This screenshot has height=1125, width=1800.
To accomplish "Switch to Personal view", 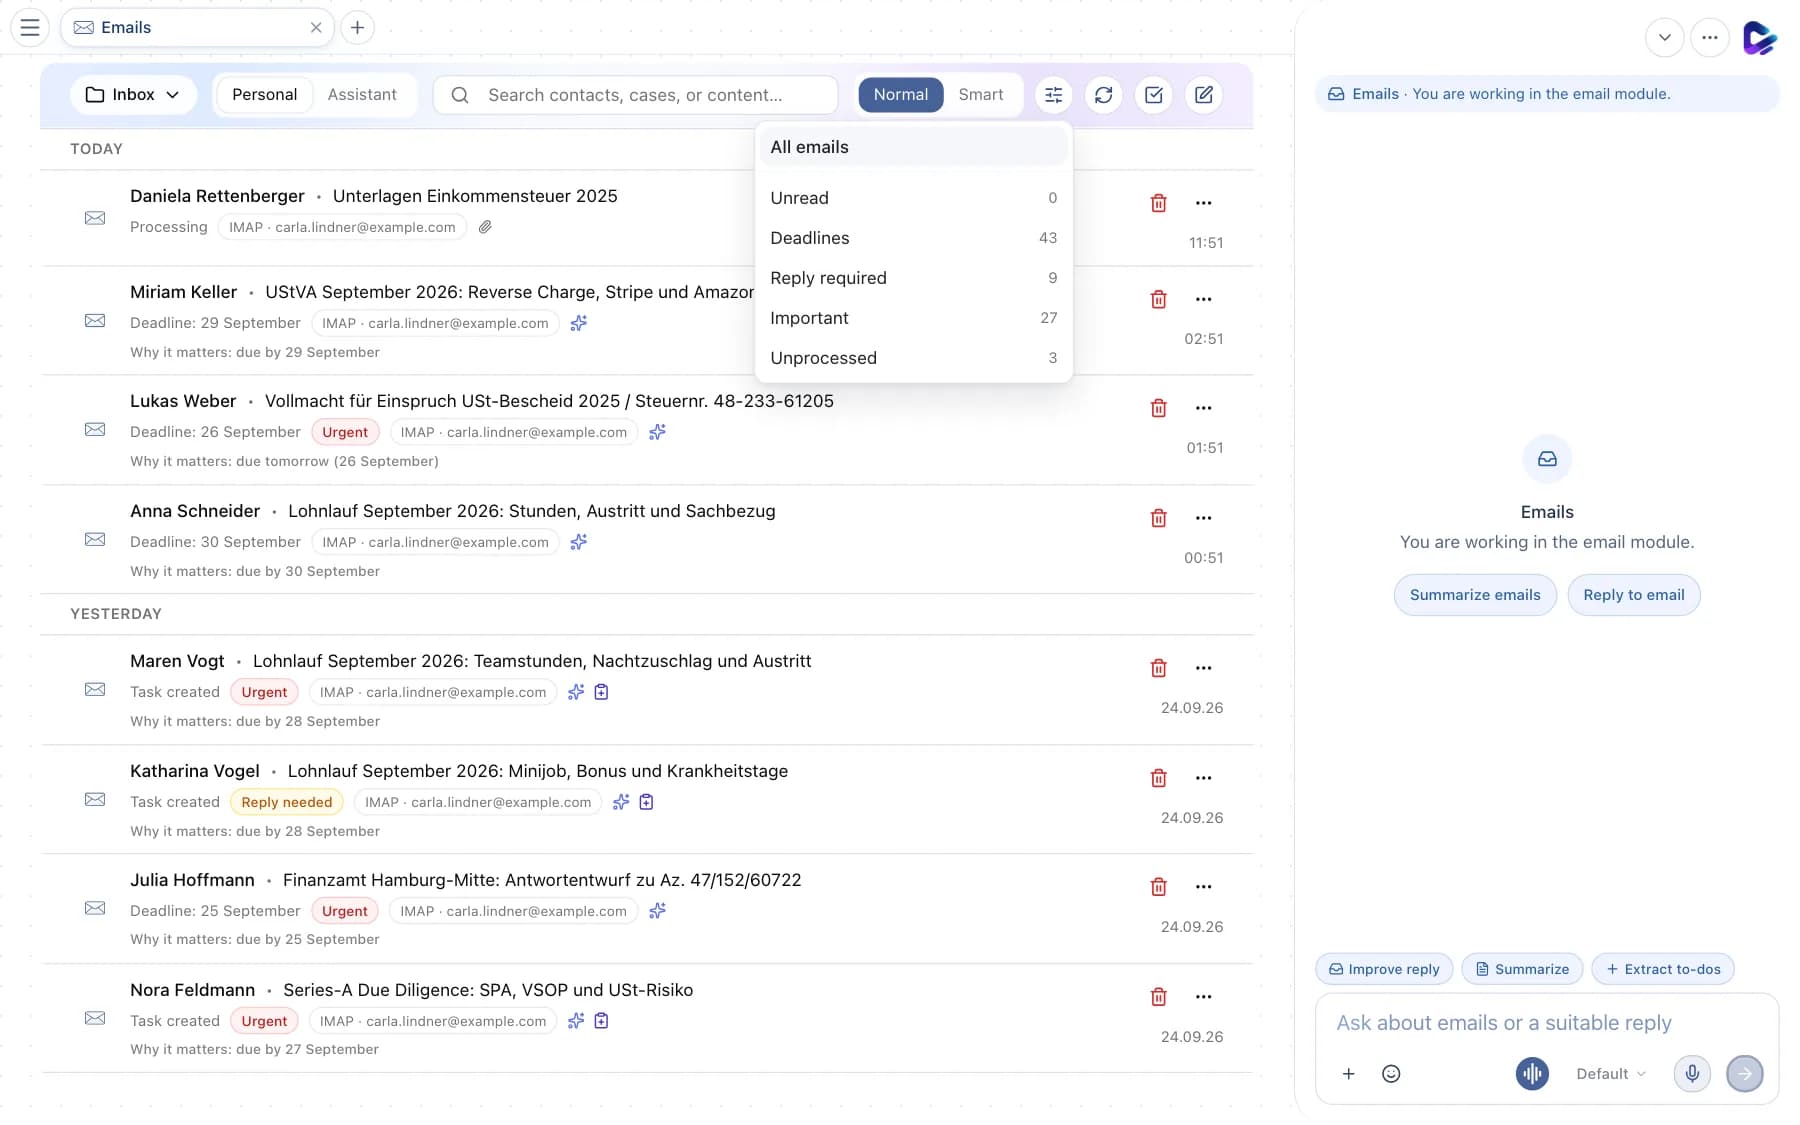I will 264,94.
